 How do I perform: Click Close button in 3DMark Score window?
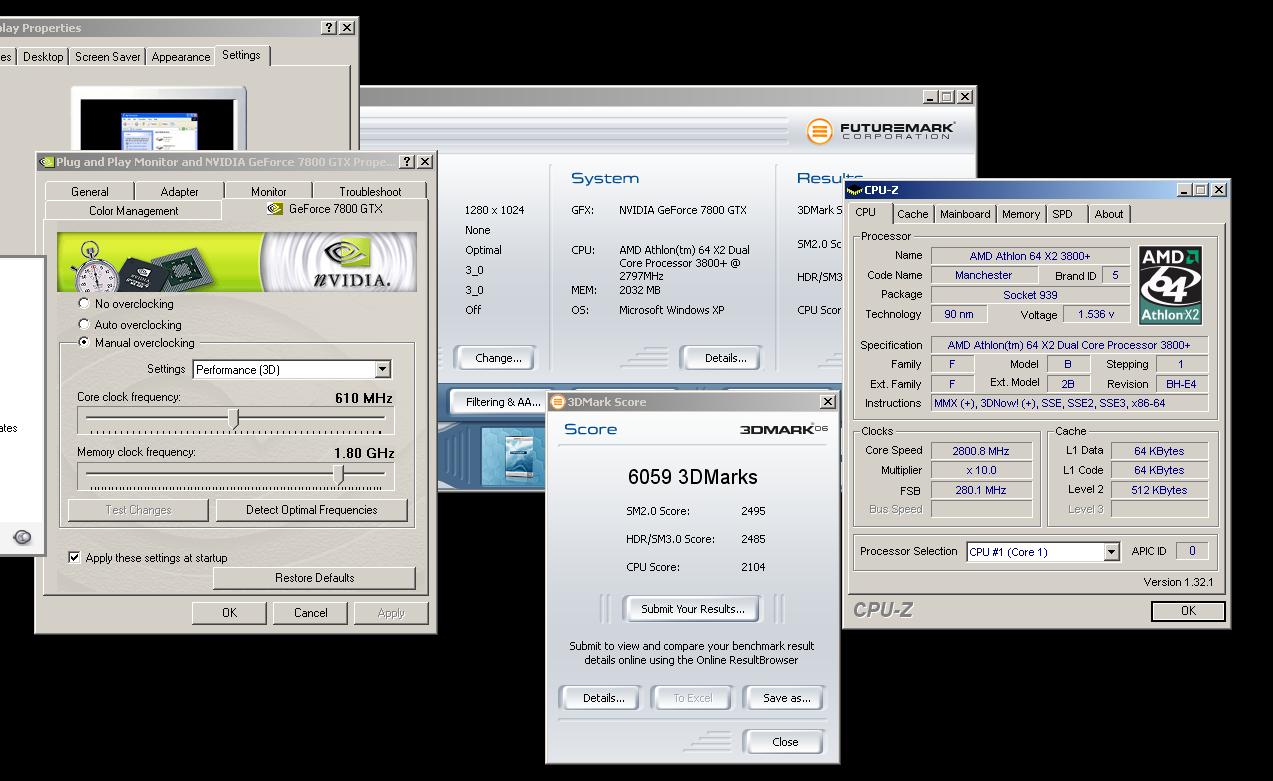click(x=785, y=742)
